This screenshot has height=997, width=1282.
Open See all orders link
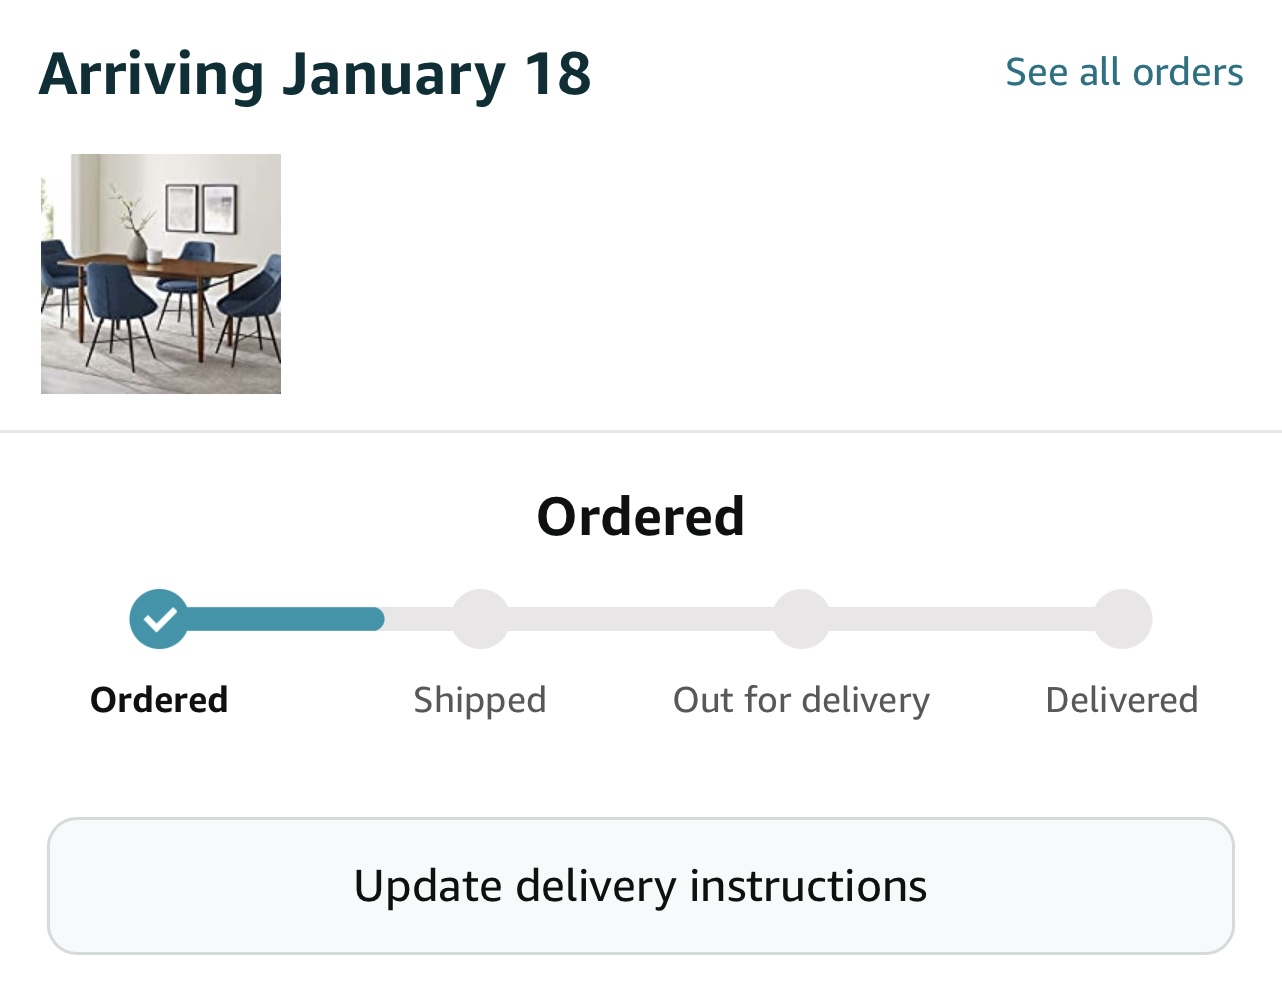[x=1124, y=72]
